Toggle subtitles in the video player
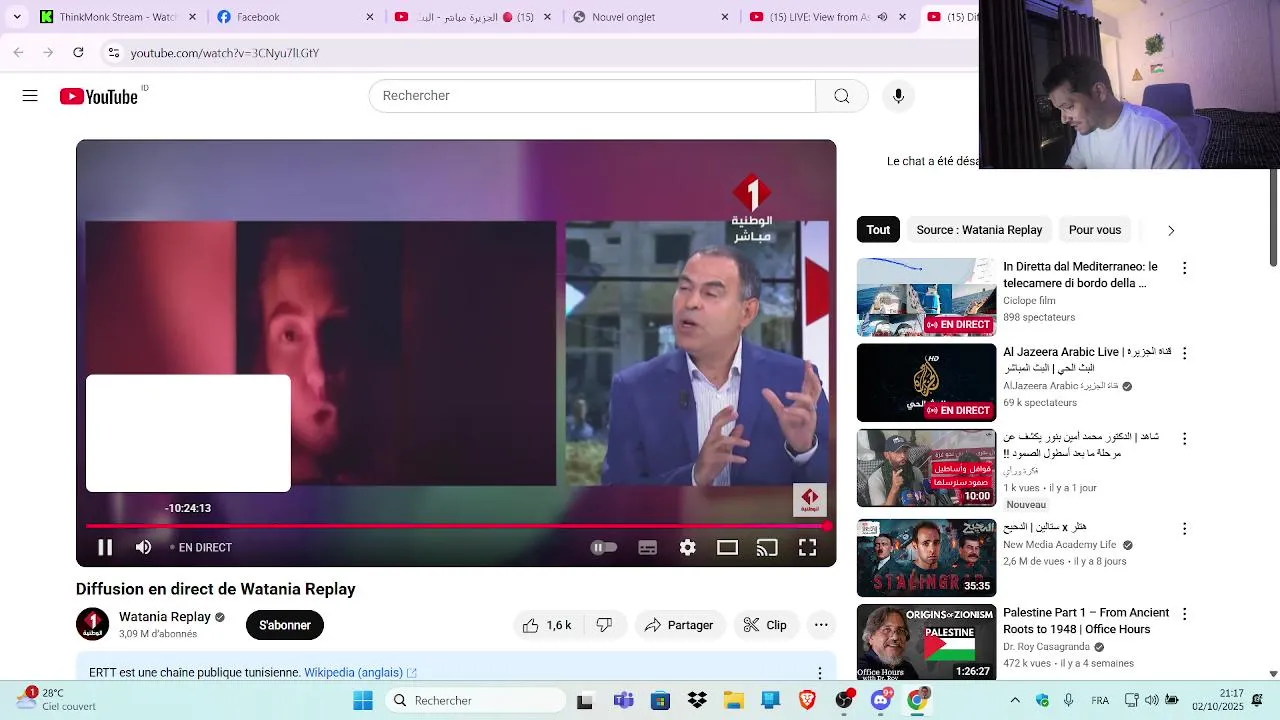The height and width of the screenshot is (720, 1280). (x=648, y=547)
